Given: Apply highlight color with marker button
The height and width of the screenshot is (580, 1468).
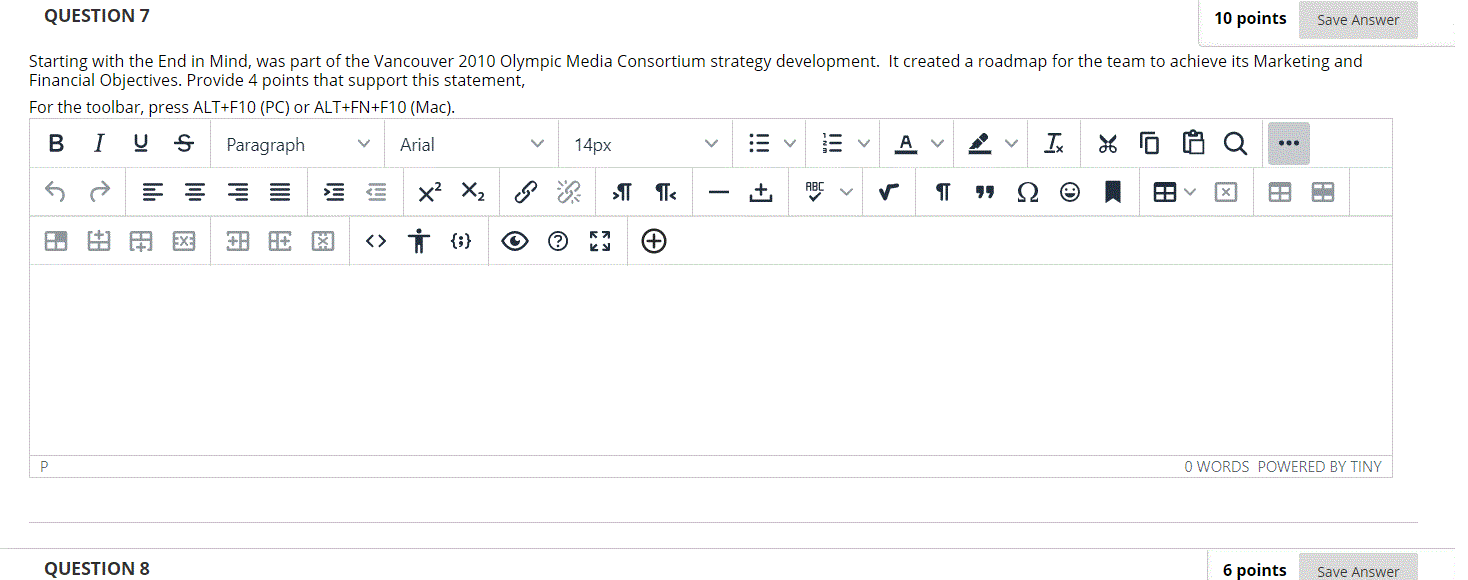Looking at the screenshot, I should click(979, 144).
